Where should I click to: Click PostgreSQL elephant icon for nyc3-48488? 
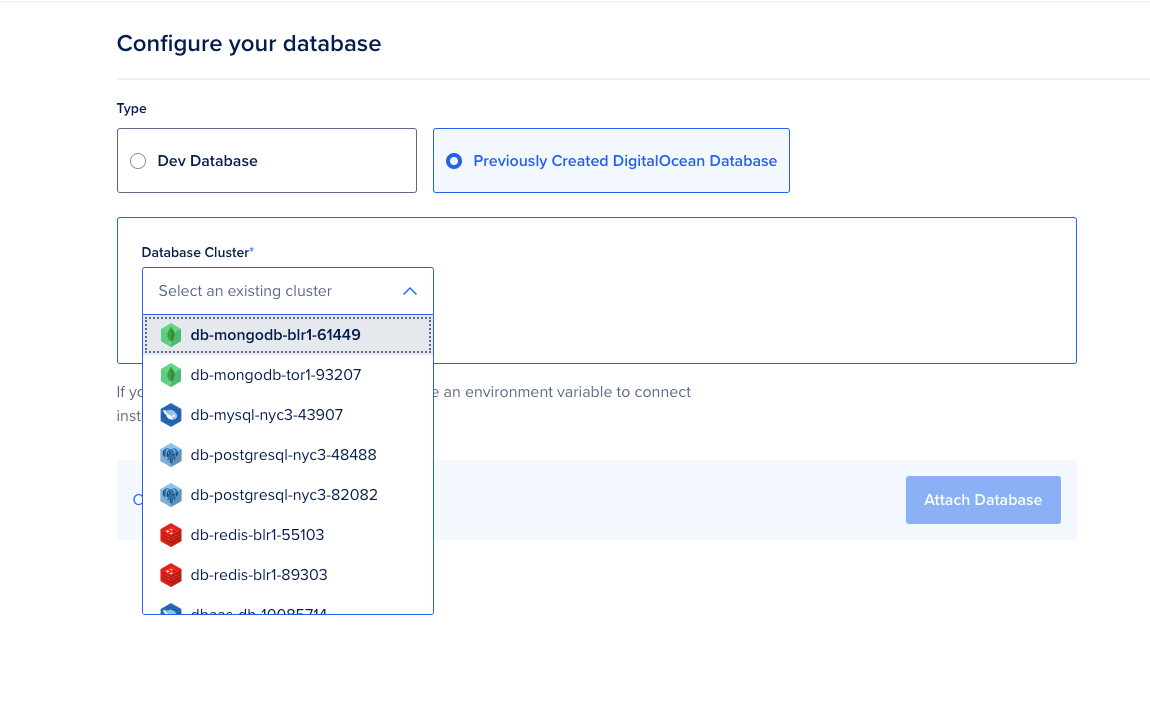[171, 455]
